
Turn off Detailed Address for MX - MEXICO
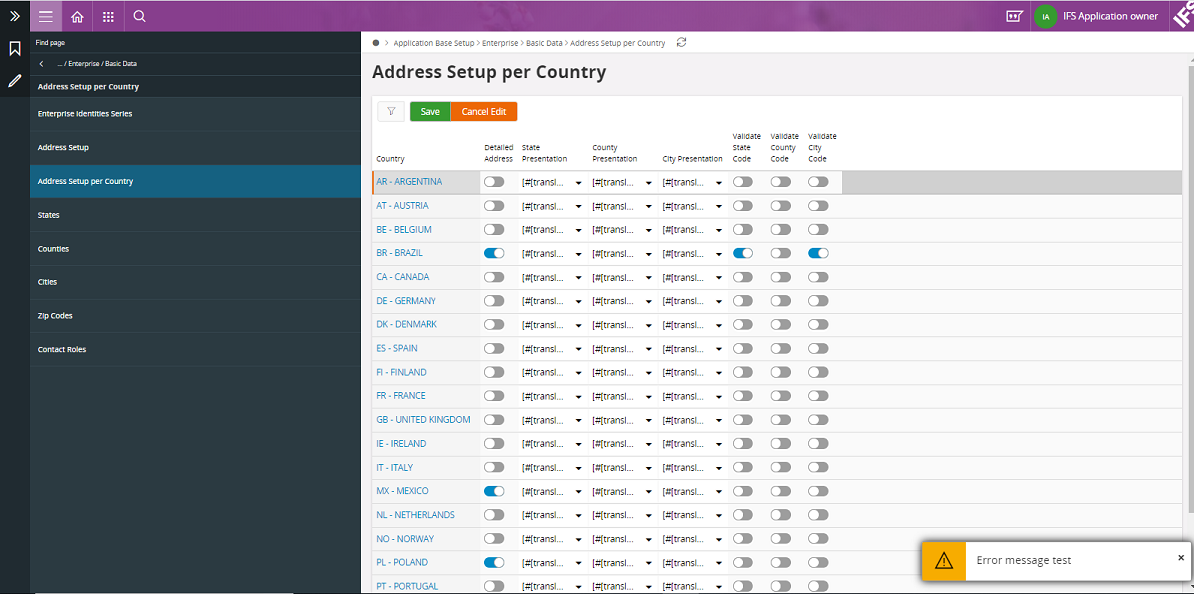[x=494, y=491]
